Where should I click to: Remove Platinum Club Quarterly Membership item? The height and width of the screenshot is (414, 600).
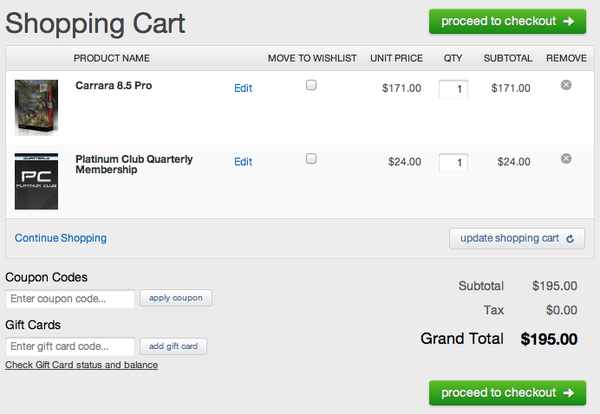(x=566, y=158)
